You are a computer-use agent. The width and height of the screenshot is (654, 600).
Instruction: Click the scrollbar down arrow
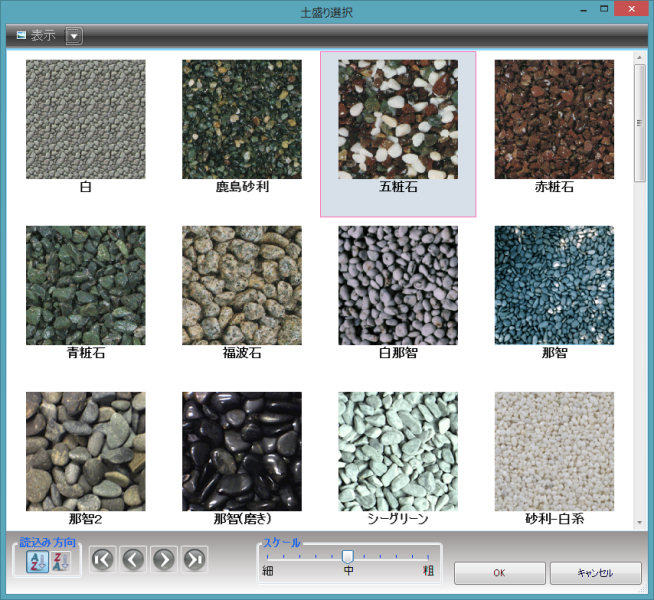[639, 522]
